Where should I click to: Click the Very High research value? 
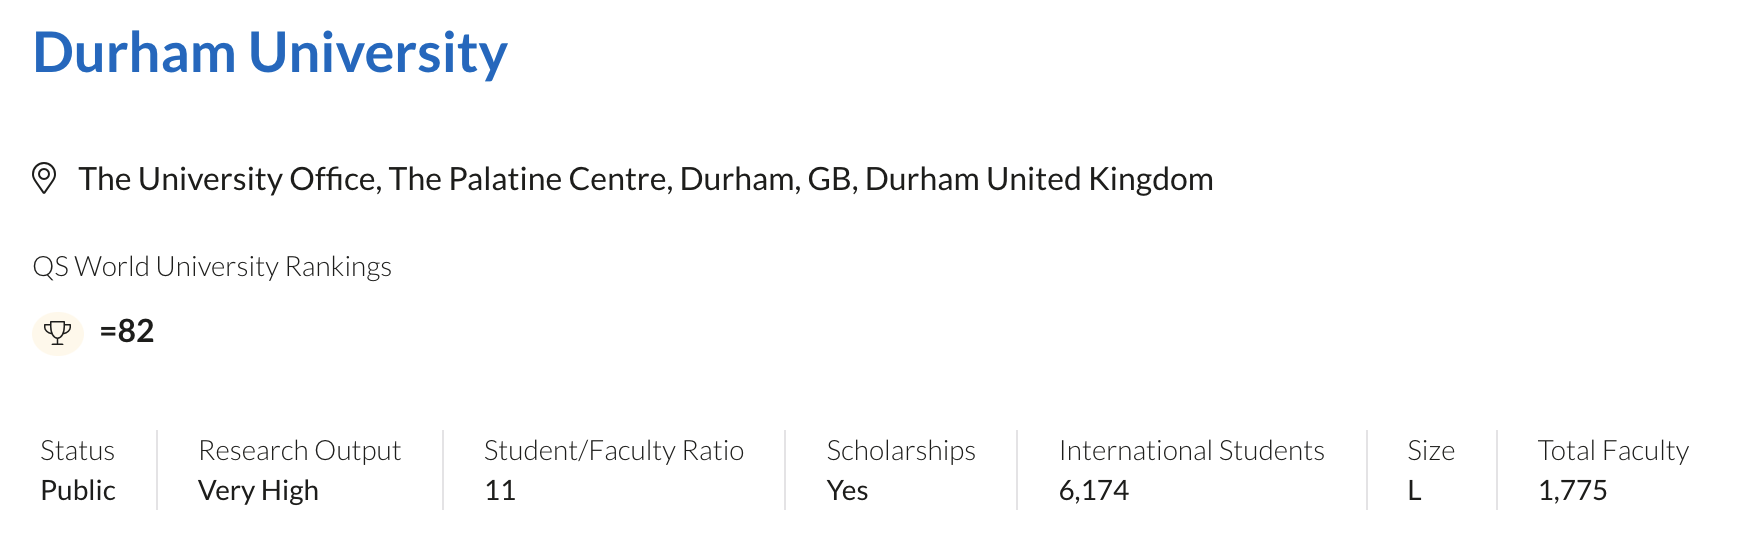[x=258, y=491]
